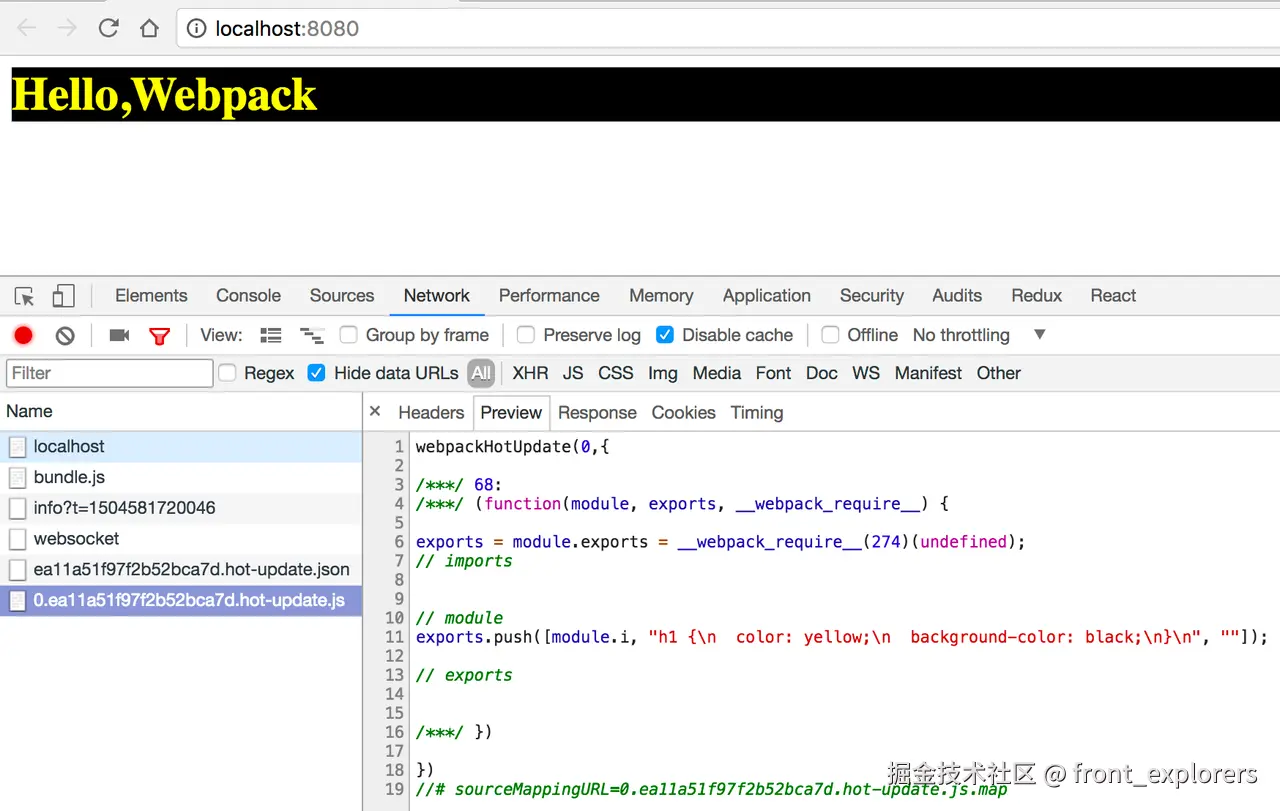The height and width of the screenshot is (811, 1280).
Task: Capture screenshots camera icon
Action: (x=119, y=335)
